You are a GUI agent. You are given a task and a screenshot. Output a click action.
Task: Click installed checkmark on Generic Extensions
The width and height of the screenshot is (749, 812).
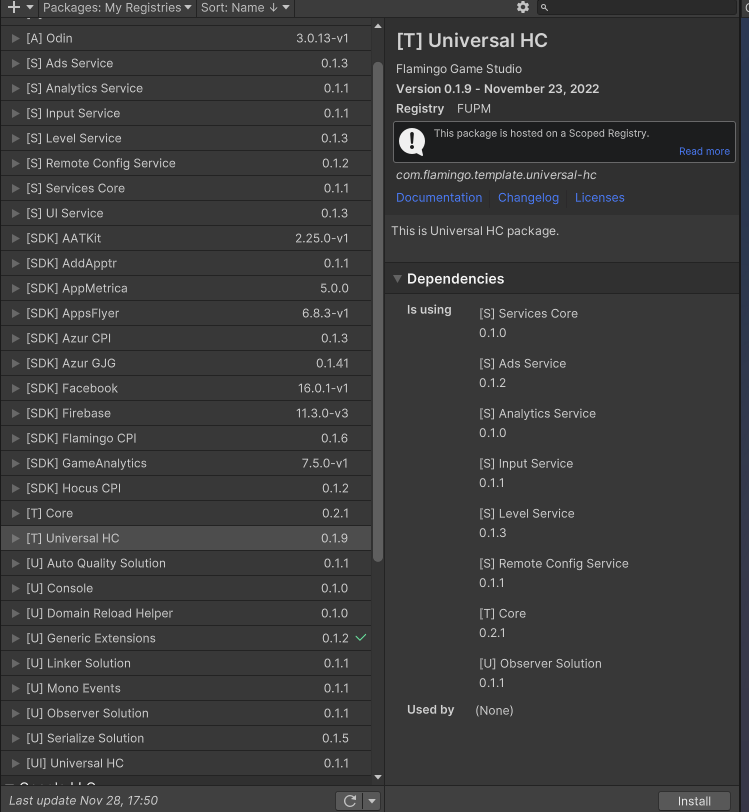[x=361, y=637]
